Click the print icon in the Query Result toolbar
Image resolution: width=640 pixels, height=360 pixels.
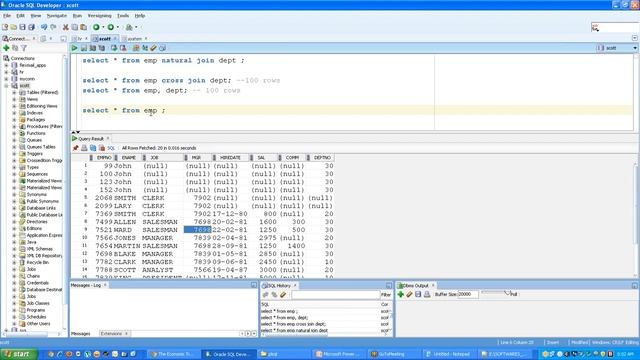84,148
